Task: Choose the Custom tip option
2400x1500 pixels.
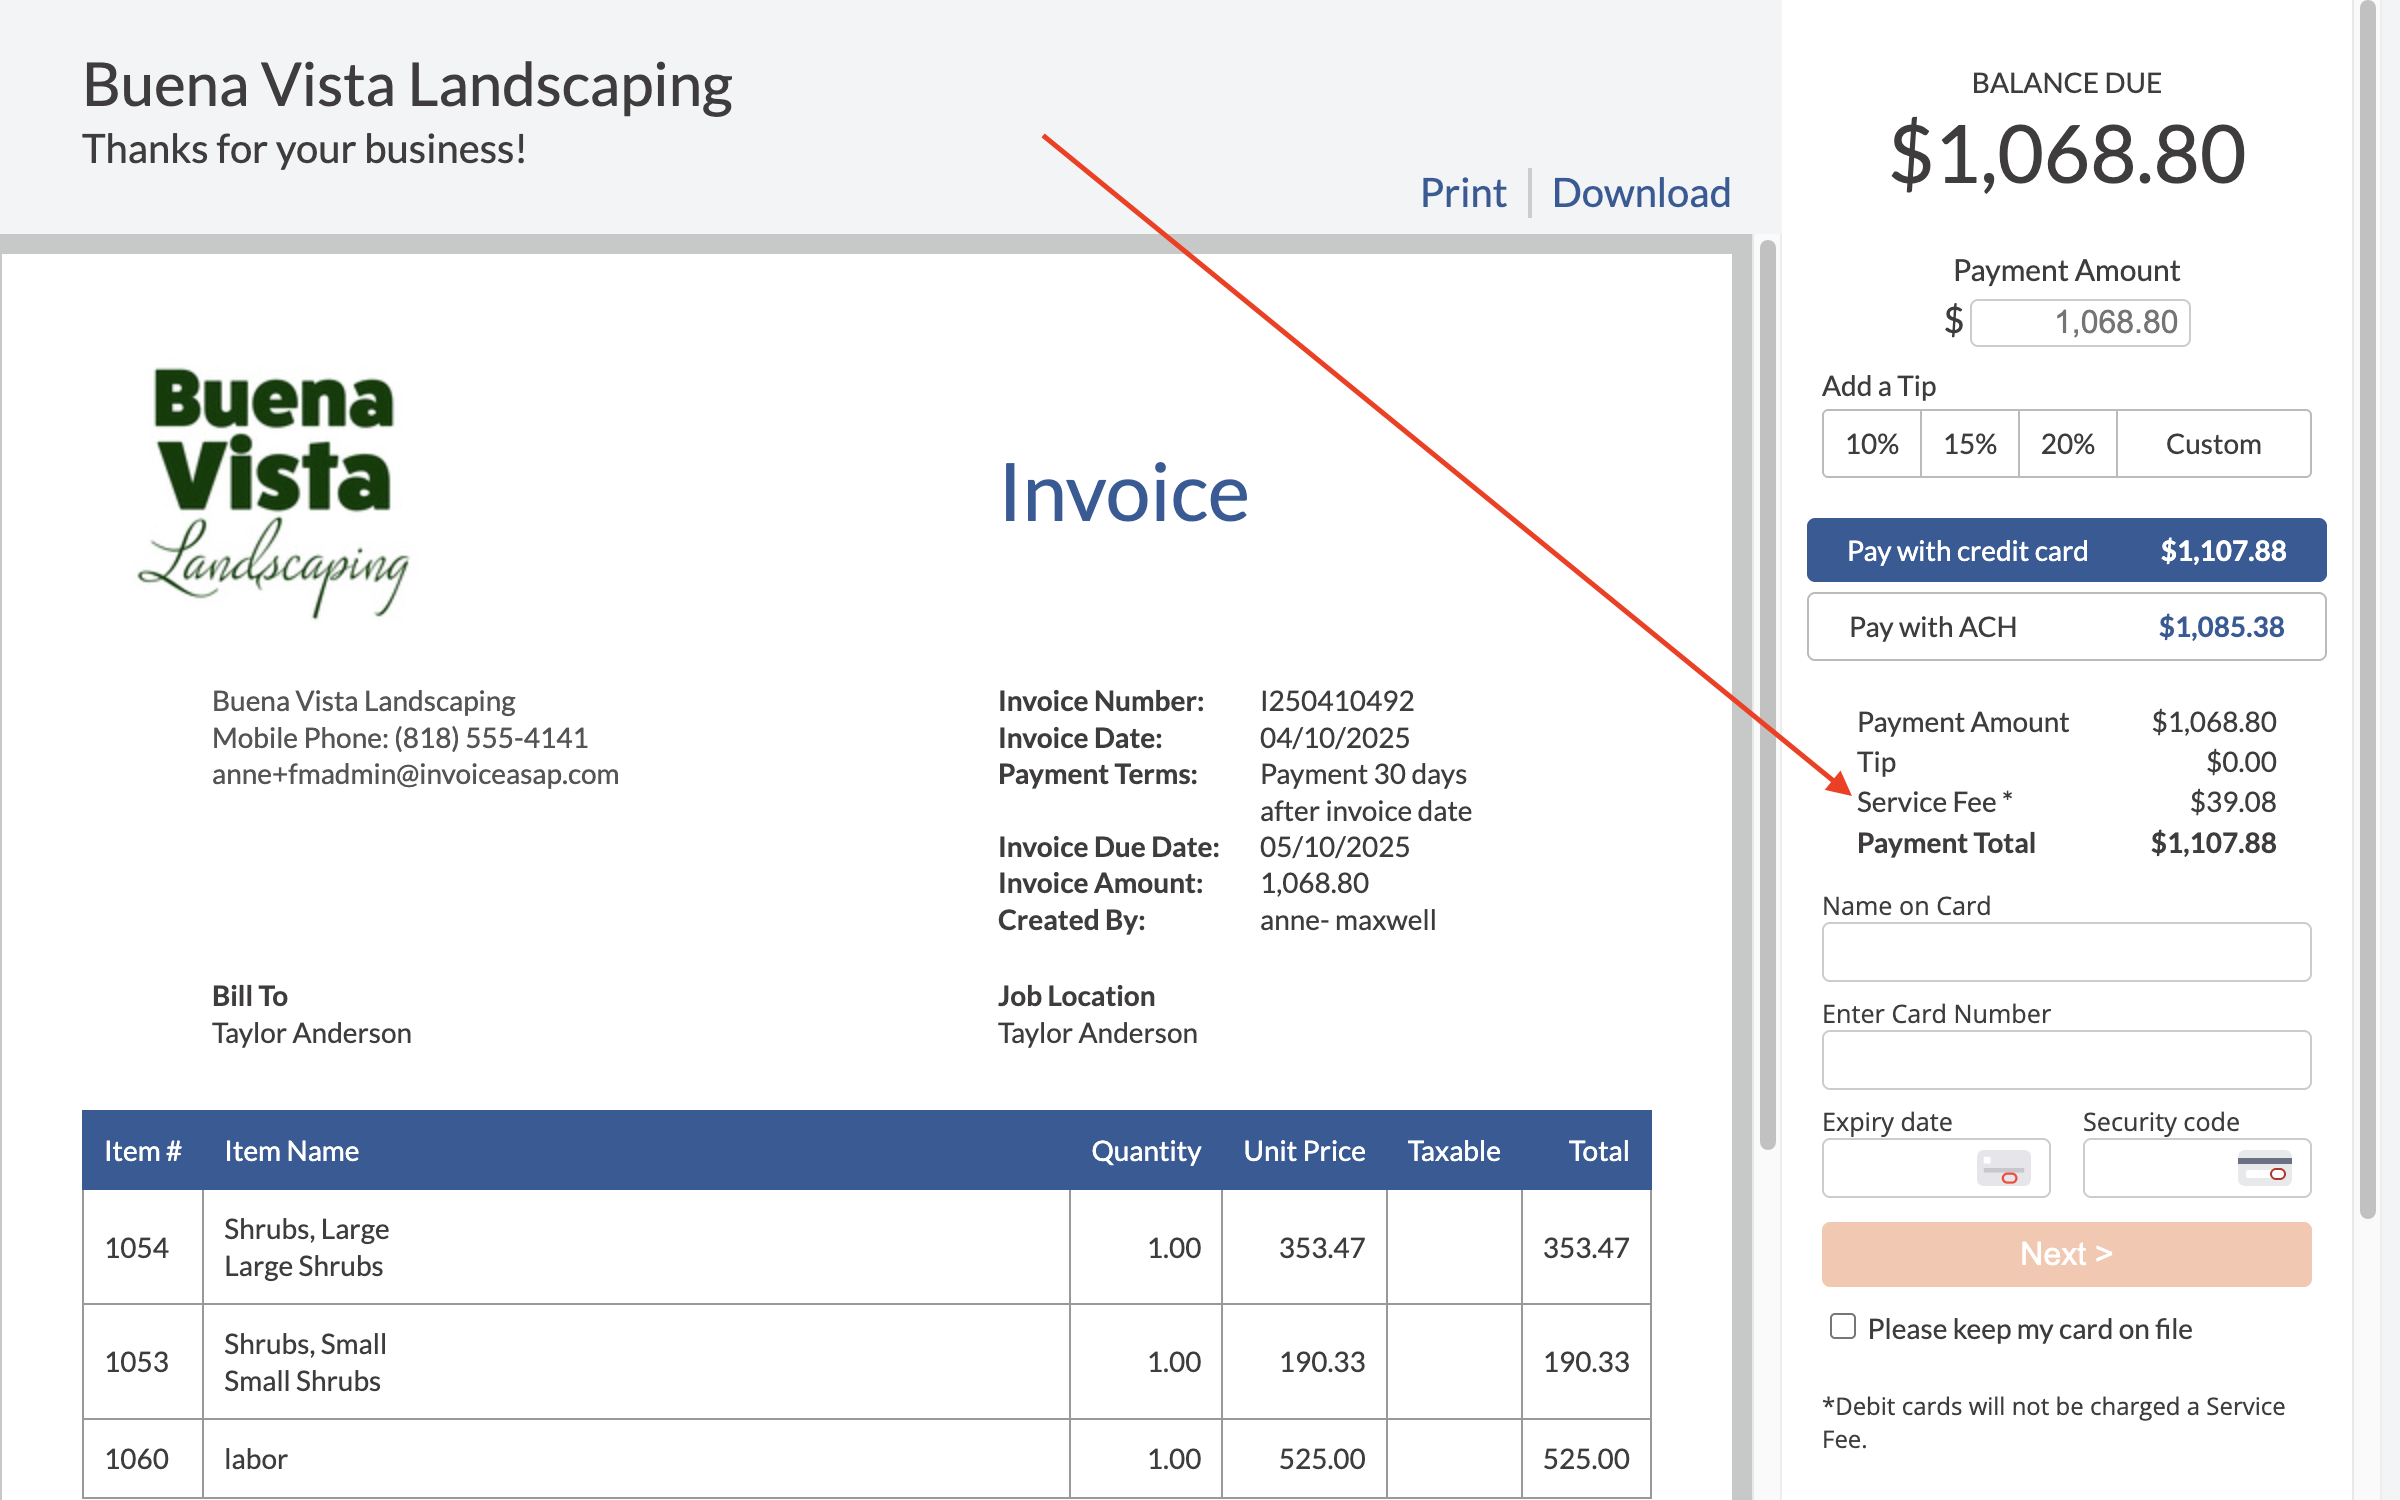Action: click(2213, 444)
